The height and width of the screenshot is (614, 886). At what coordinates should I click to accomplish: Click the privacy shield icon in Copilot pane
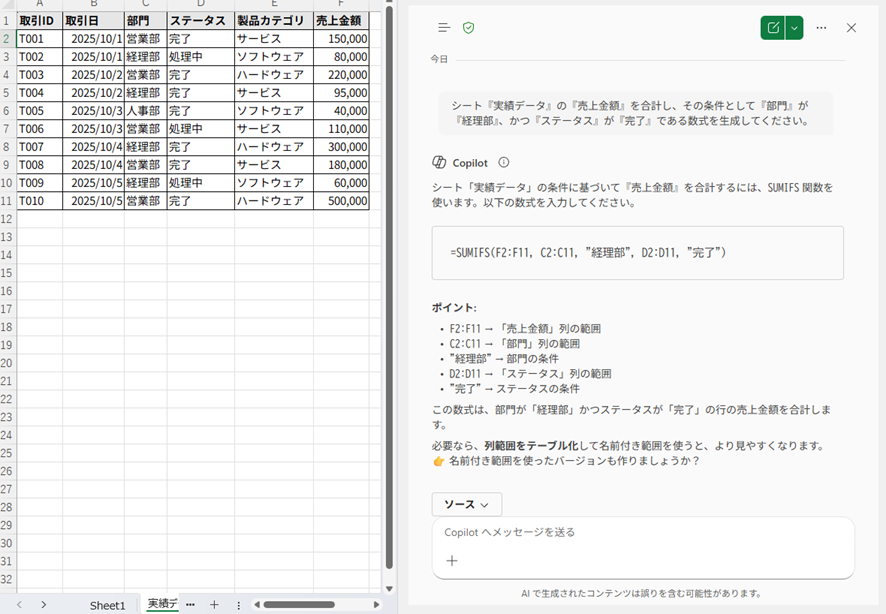[467, 28]
